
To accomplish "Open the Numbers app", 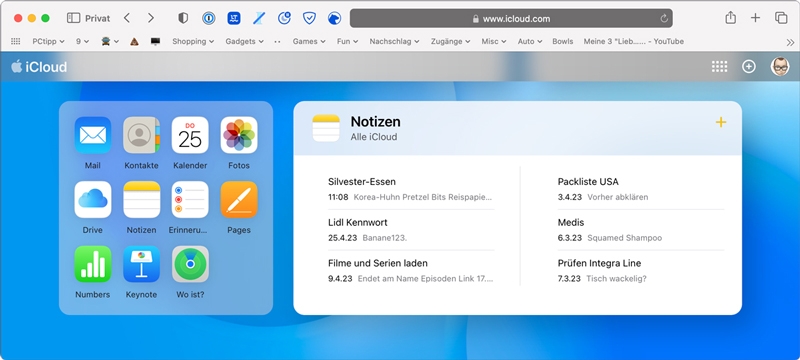I will point(93,264).
